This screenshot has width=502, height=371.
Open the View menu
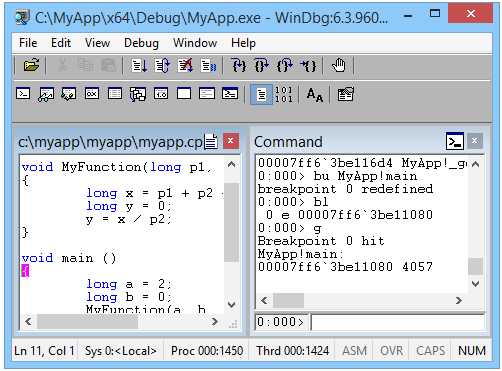click(x=97, y=43)
